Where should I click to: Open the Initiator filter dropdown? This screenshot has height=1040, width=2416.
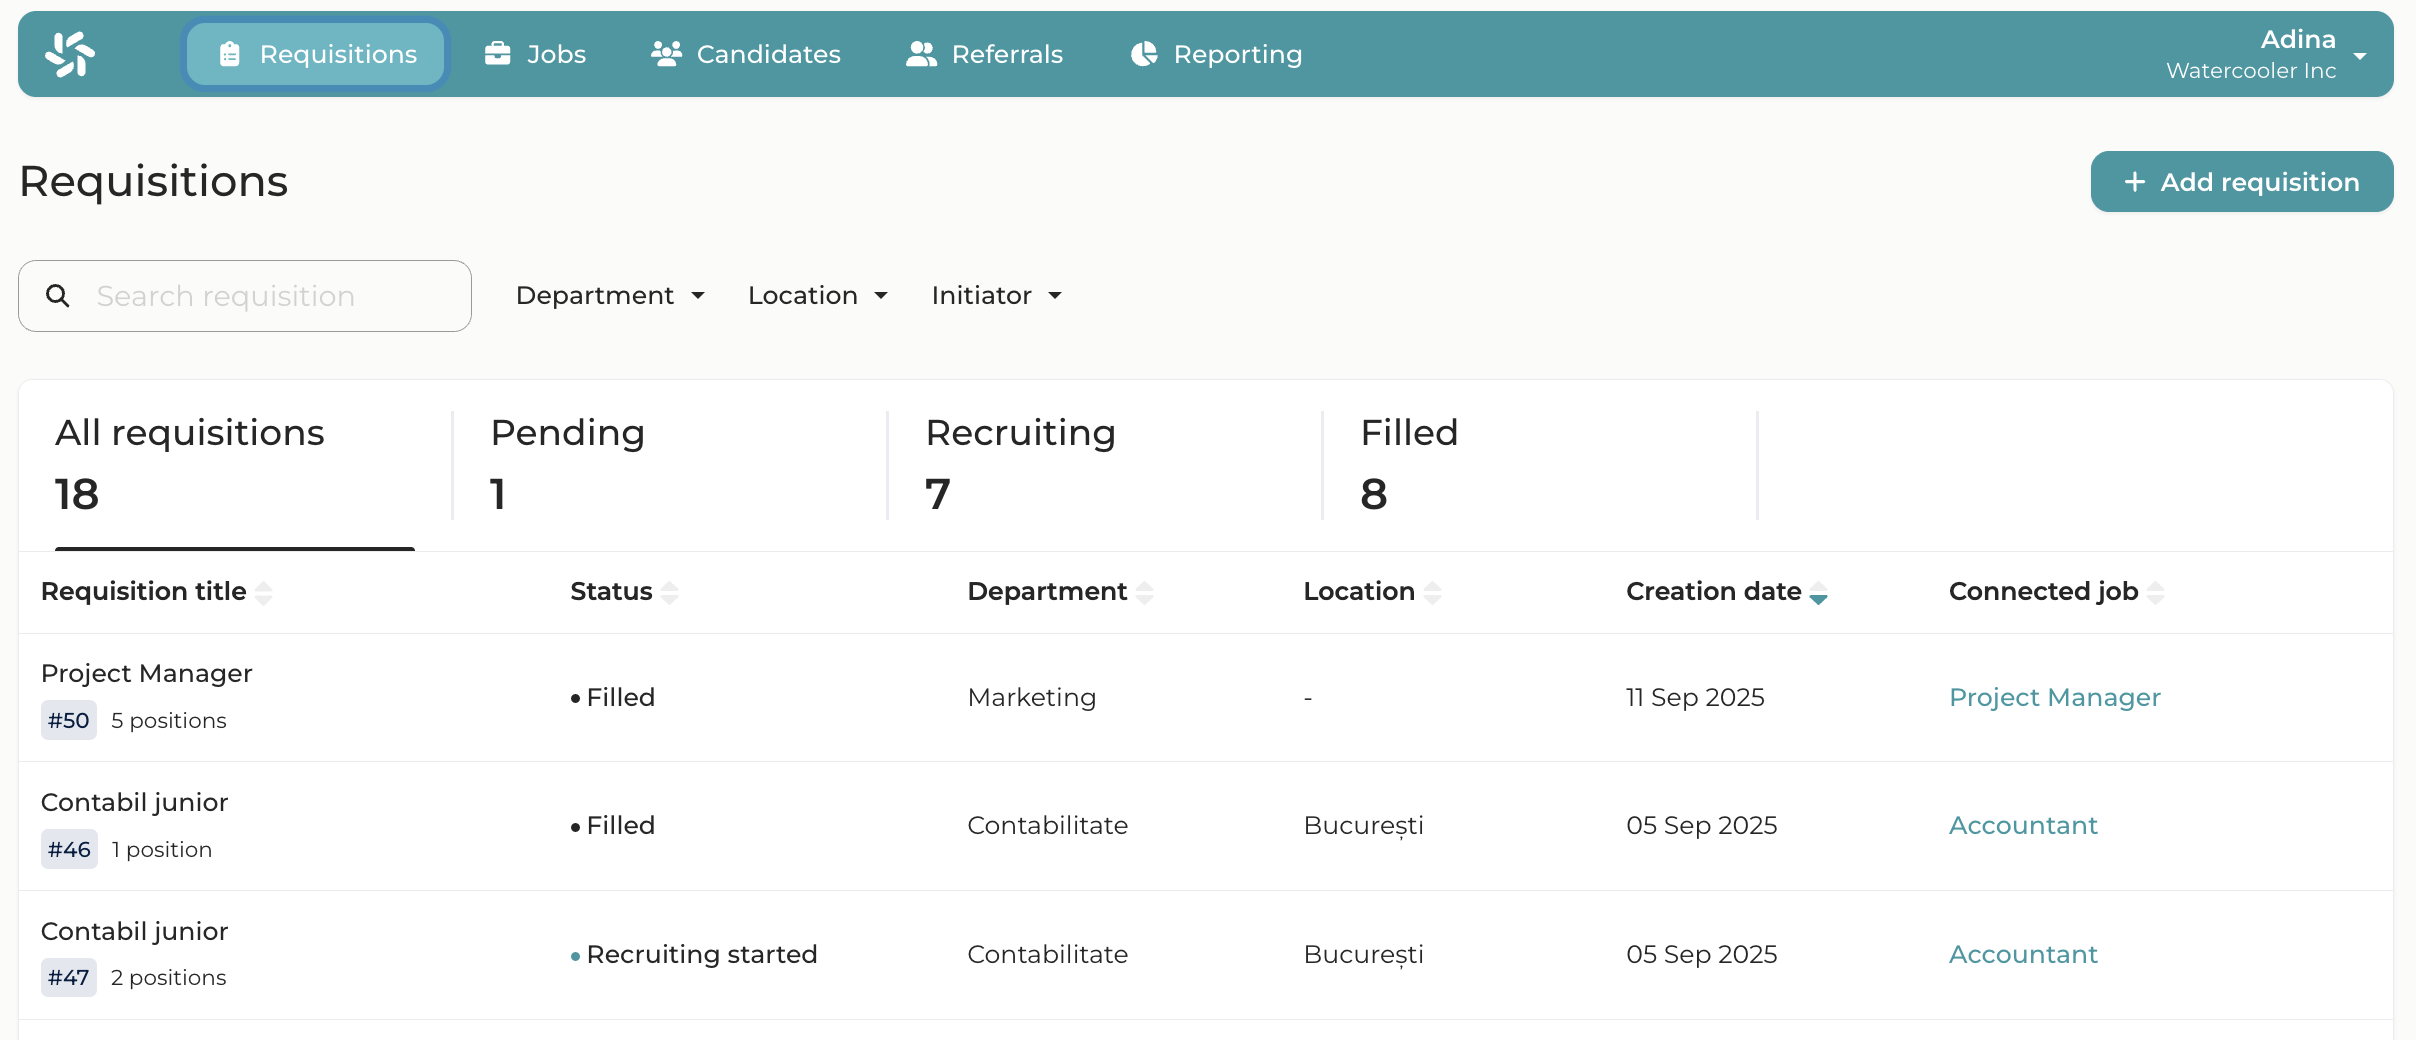click(x=996, y=296)
